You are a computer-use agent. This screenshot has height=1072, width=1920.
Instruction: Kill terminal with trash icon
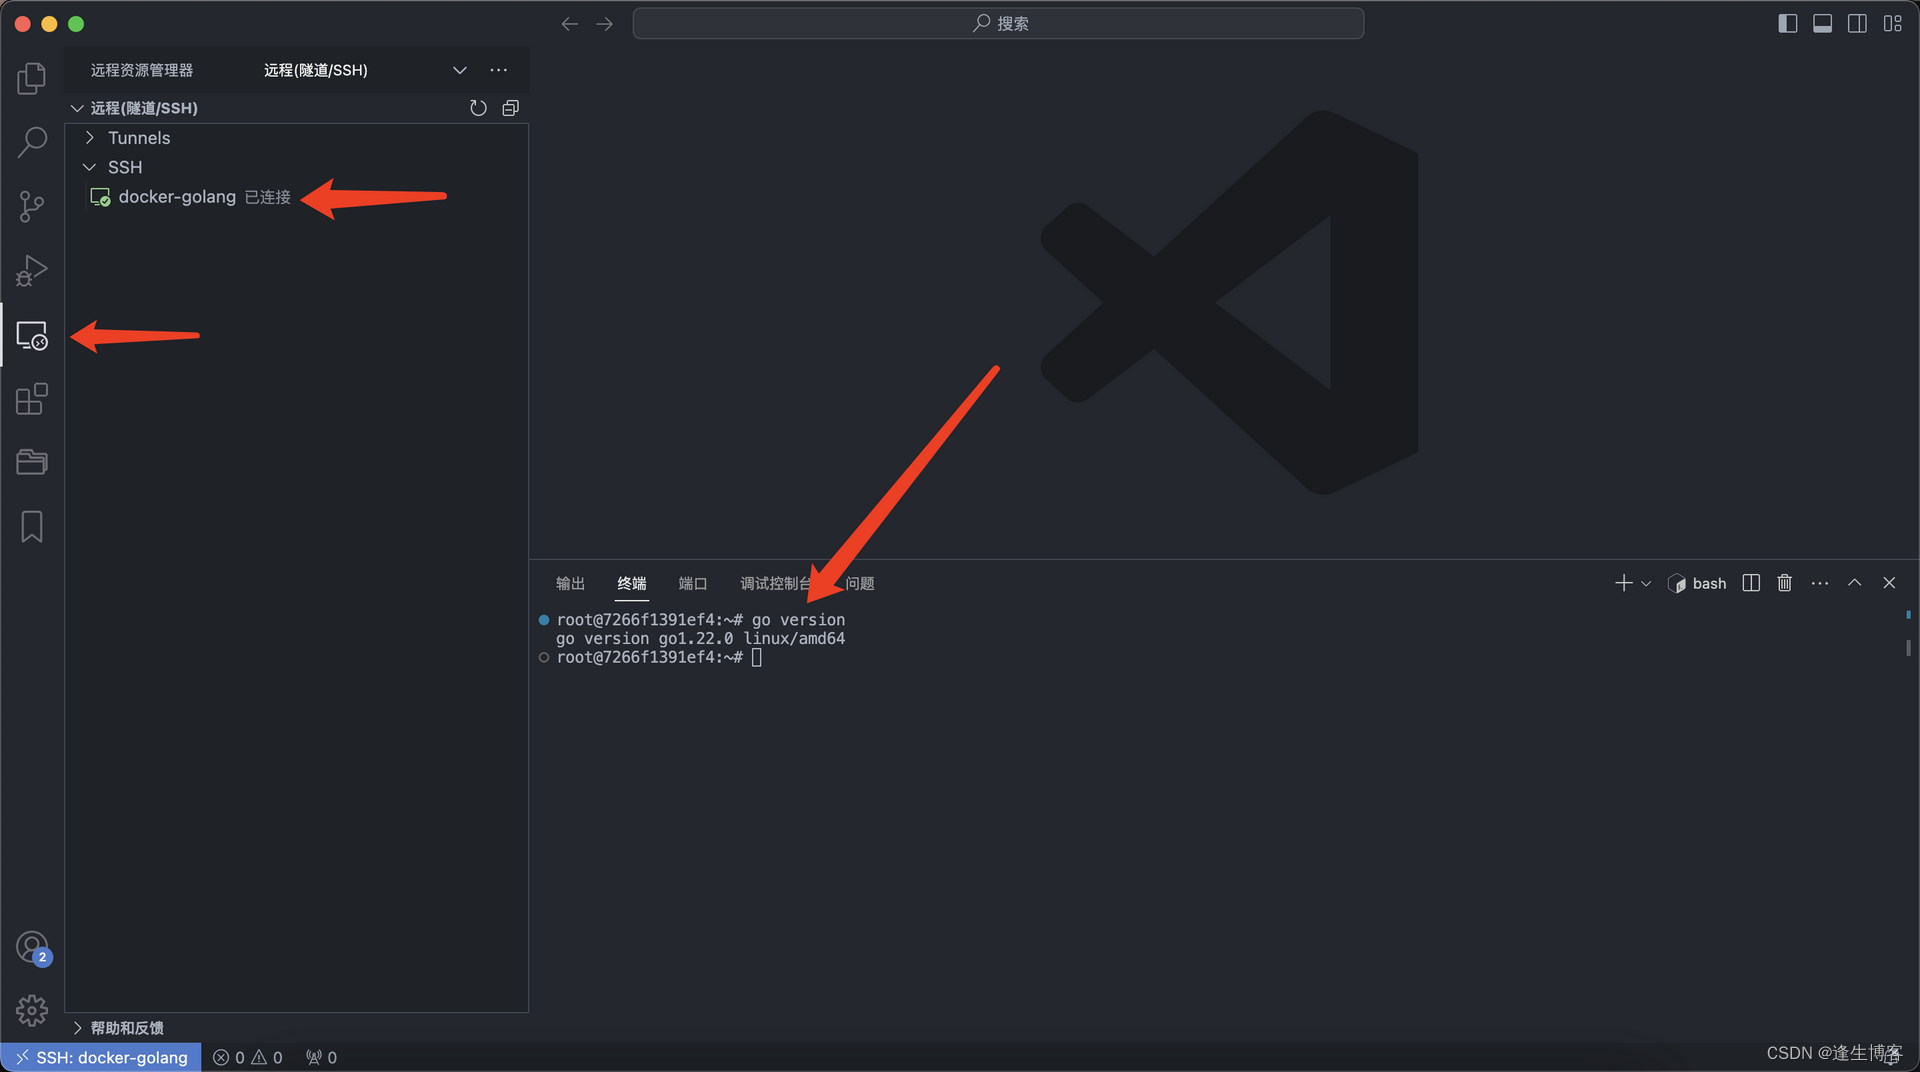point(1784,583)
